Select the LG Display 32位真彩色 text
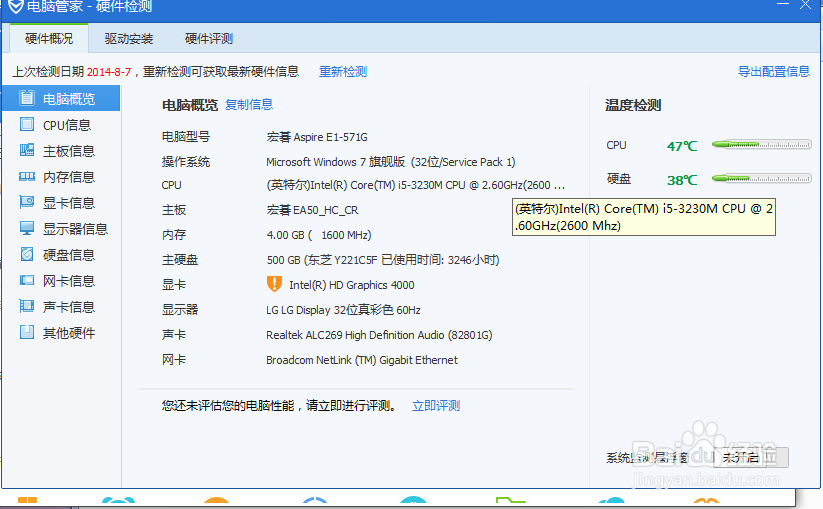The image size is (823, 509). tap(343, 310)
